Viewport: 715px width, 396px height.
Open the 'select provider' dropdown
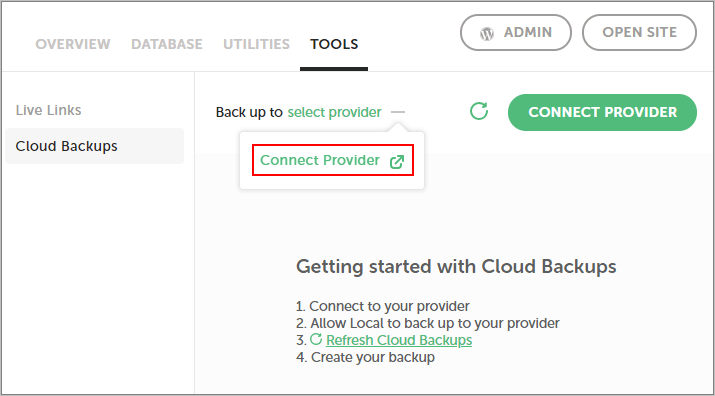click(x=334, y=112)
